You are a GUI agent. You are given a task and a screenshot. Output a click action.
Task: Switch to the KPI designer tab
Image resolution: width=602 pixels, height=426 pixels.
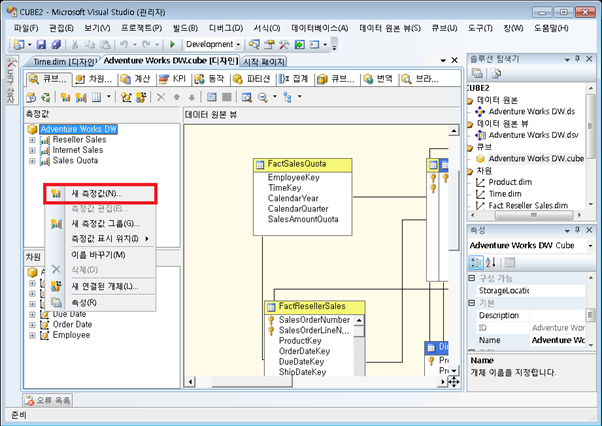(x=173, y=79)
